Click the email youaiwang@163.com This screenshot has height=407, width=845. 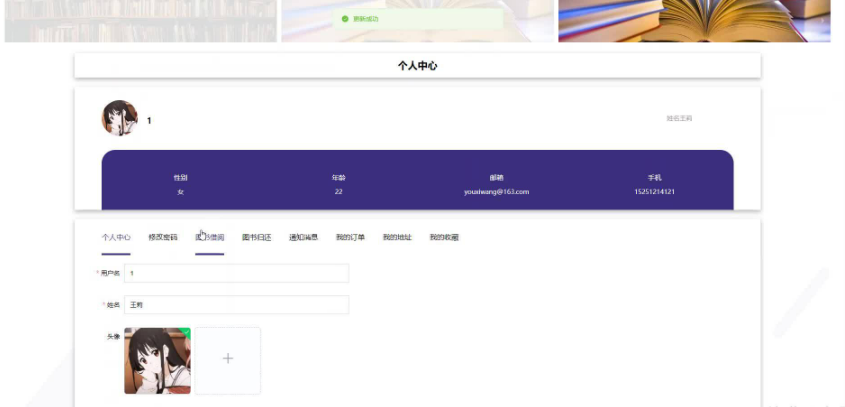click(496, 192)
